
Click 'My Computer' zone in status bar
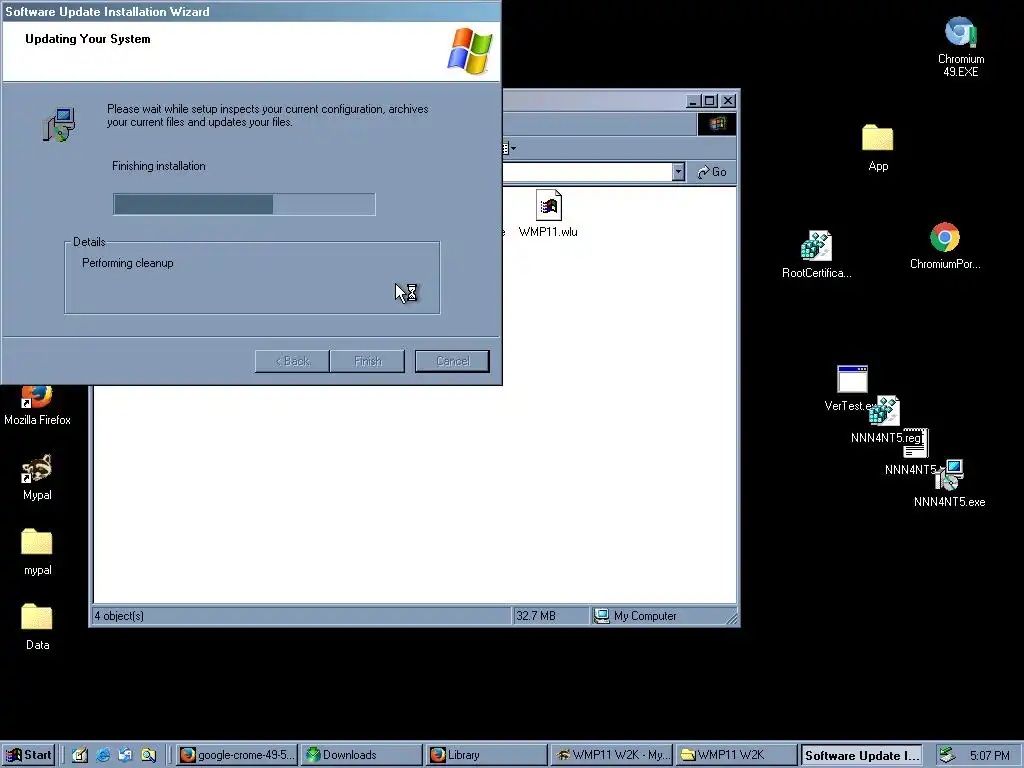point(645,616)
